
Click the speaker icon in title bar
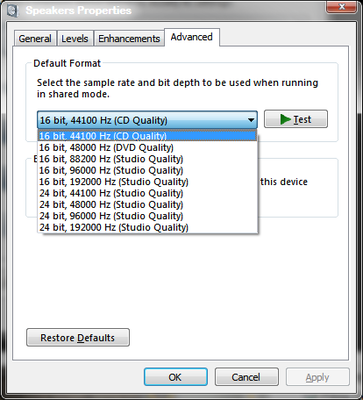13,10
